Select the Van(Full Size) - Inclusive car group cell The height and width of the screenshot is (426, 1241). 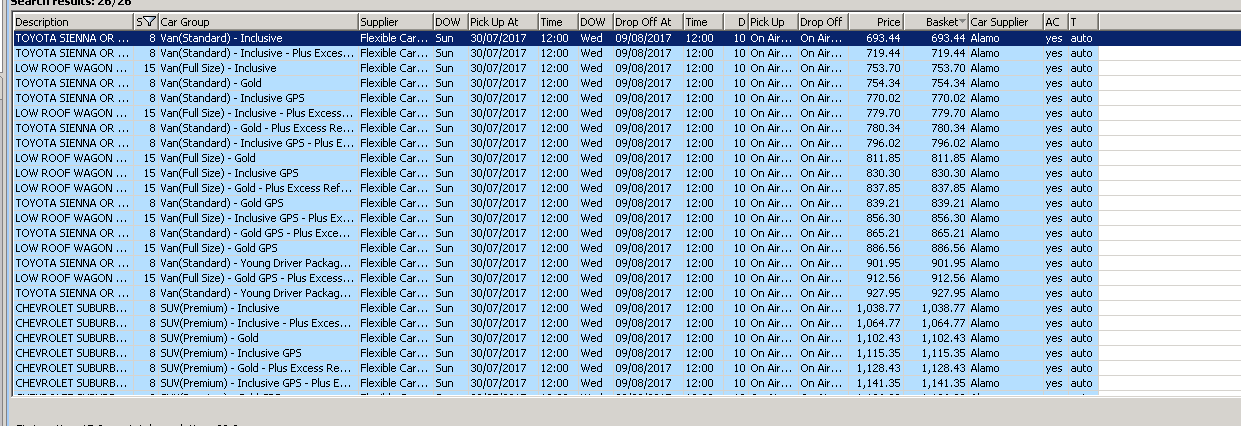tap(258, 68)
